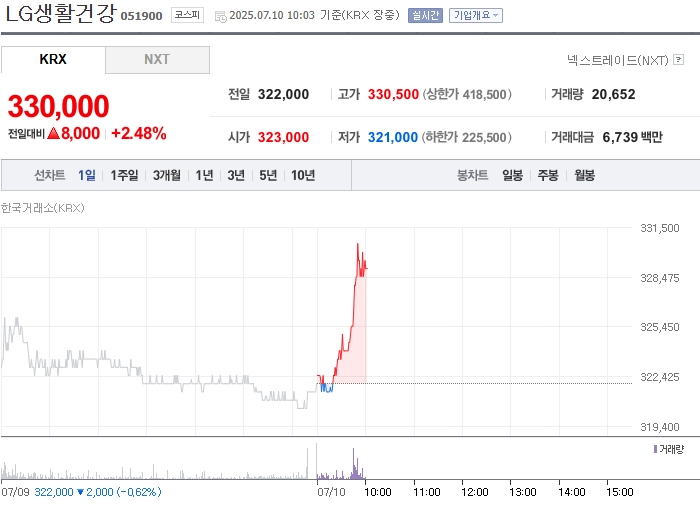Click the opening price 323,000
The height and width of the screenshot is (515, 700).
click(x=283, y=137)
